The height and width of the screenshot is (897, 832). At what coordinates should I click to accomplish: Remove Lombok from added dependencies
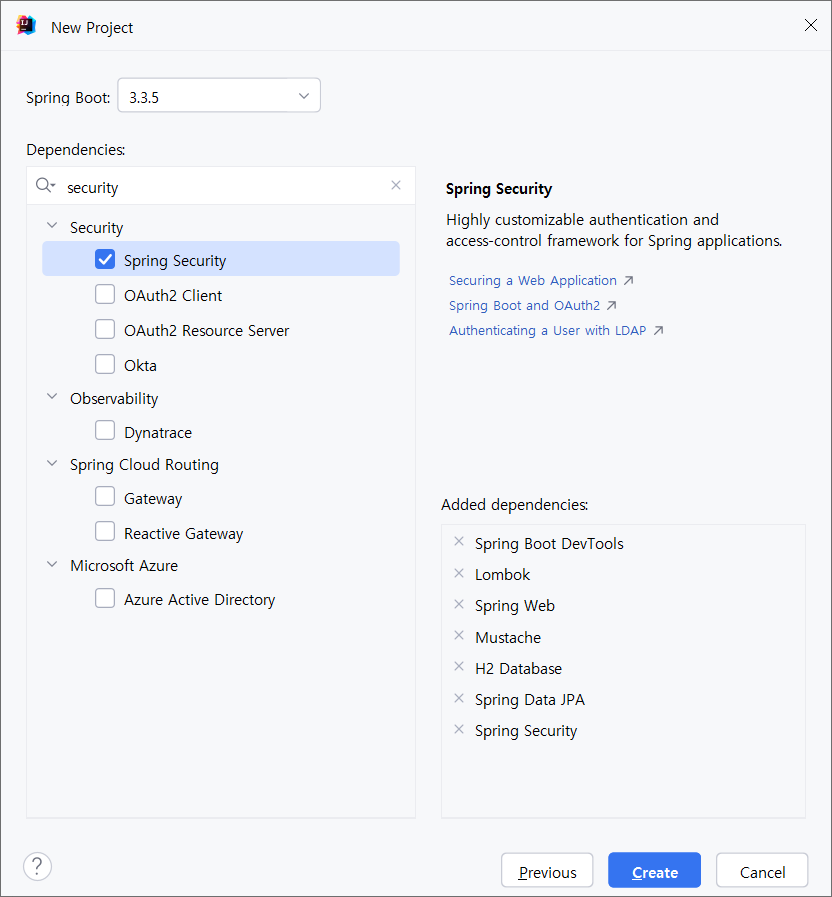(x=459, y=573)
